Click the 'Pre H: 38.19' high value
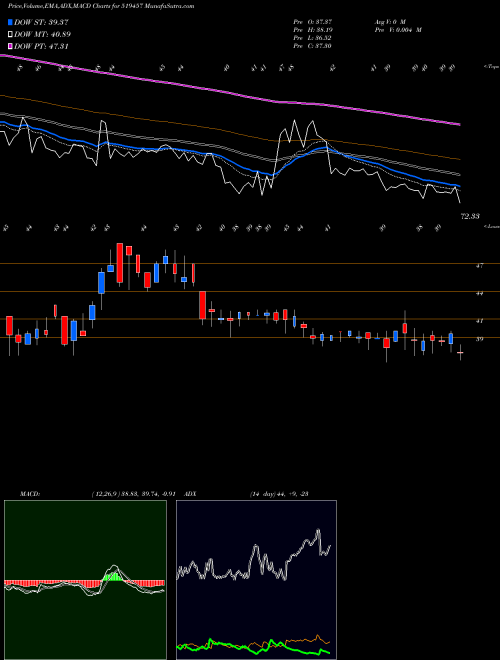This screenshot has width=500, height=660. [312, 30]
